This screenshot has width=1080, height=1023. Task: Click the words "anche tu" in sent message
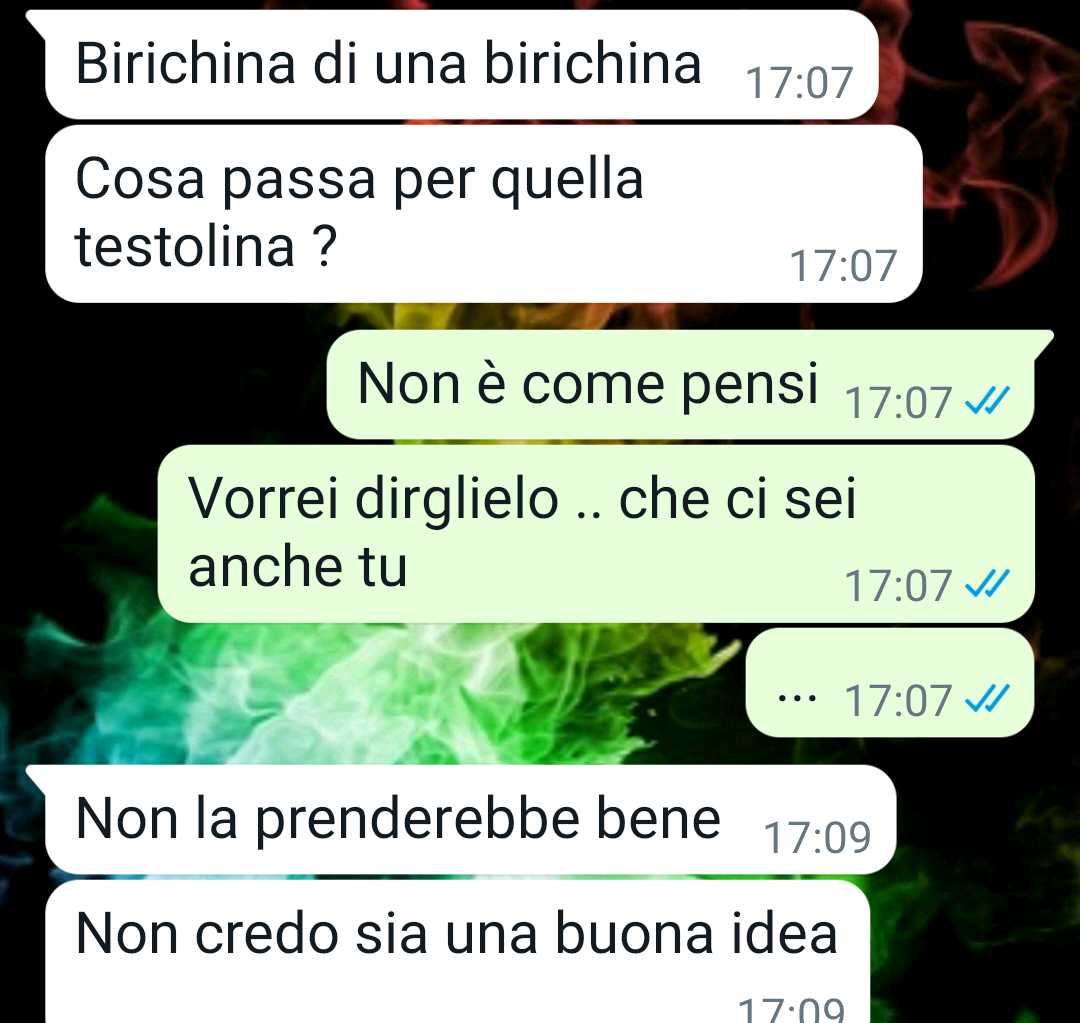pyautogui.click(x=298, y=566)
